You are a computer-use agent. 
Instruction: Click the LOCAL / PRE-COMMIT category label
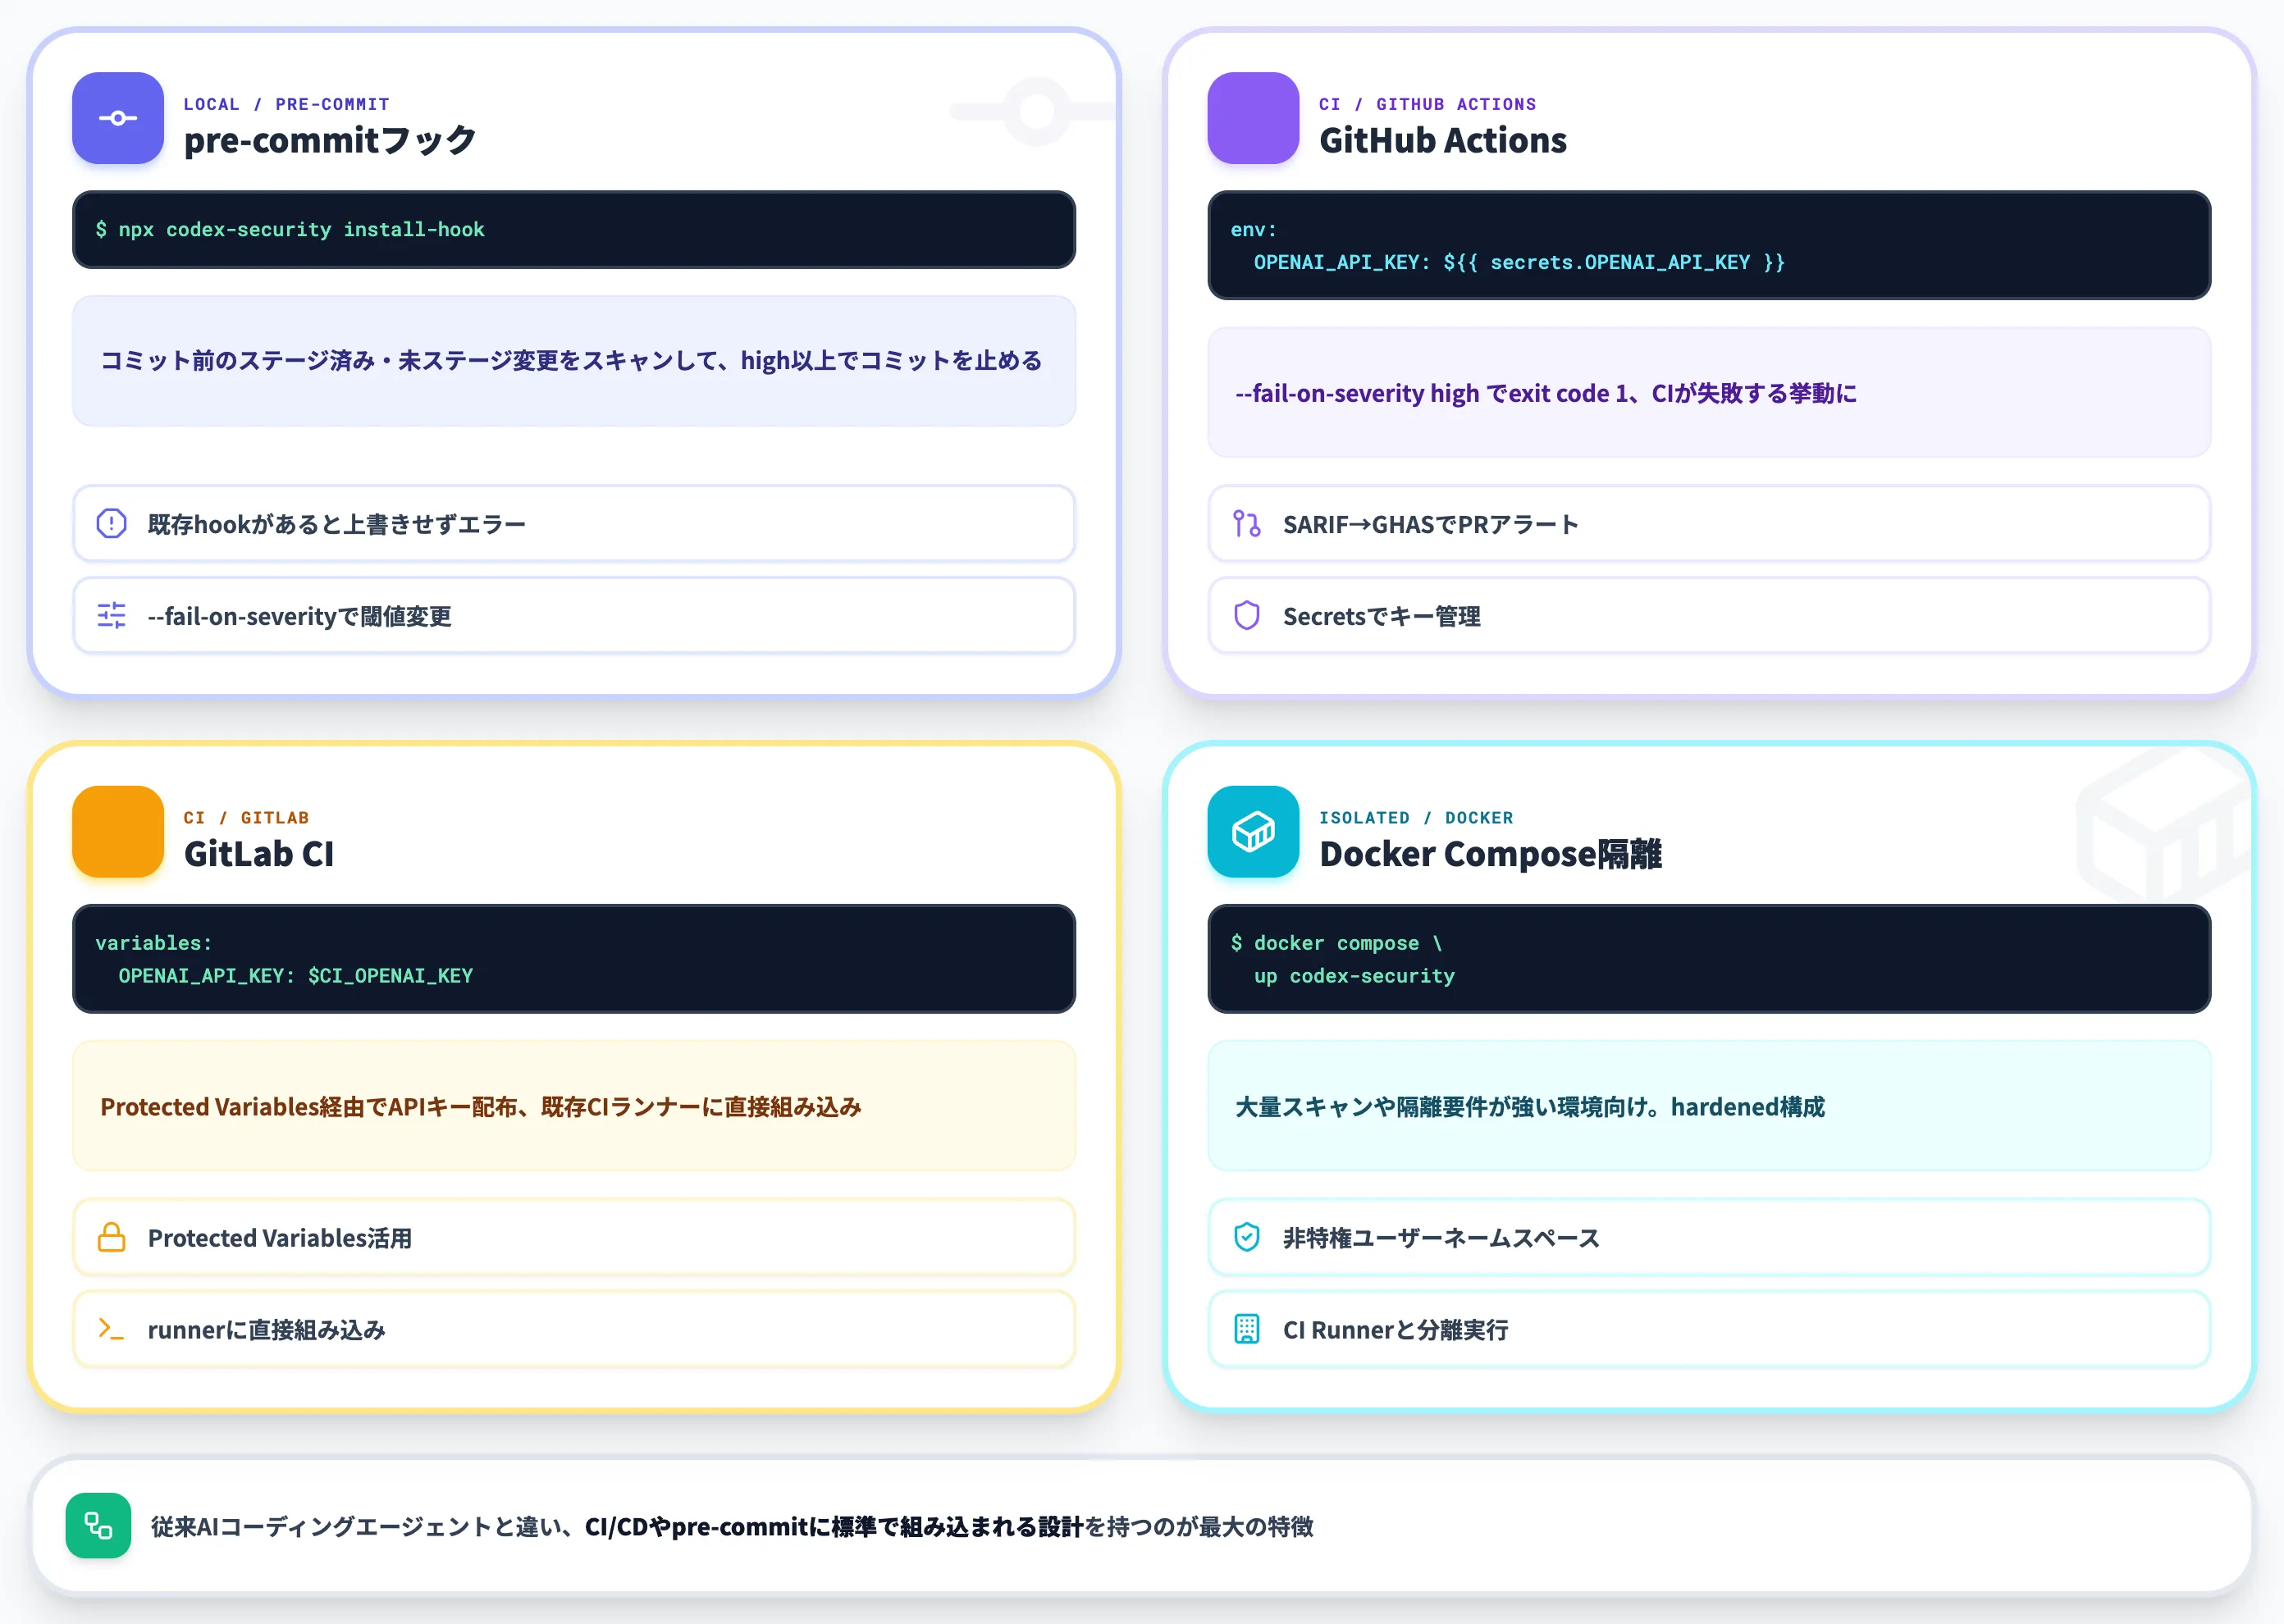coord(287,104)
